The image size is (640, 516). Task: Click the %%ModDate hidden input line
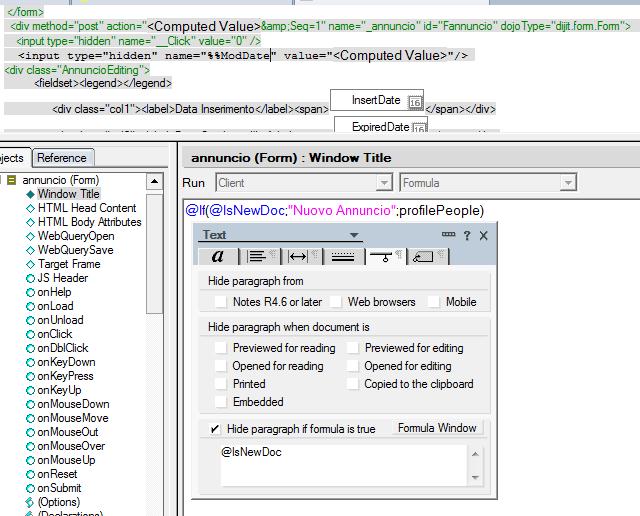click(243, 56)
